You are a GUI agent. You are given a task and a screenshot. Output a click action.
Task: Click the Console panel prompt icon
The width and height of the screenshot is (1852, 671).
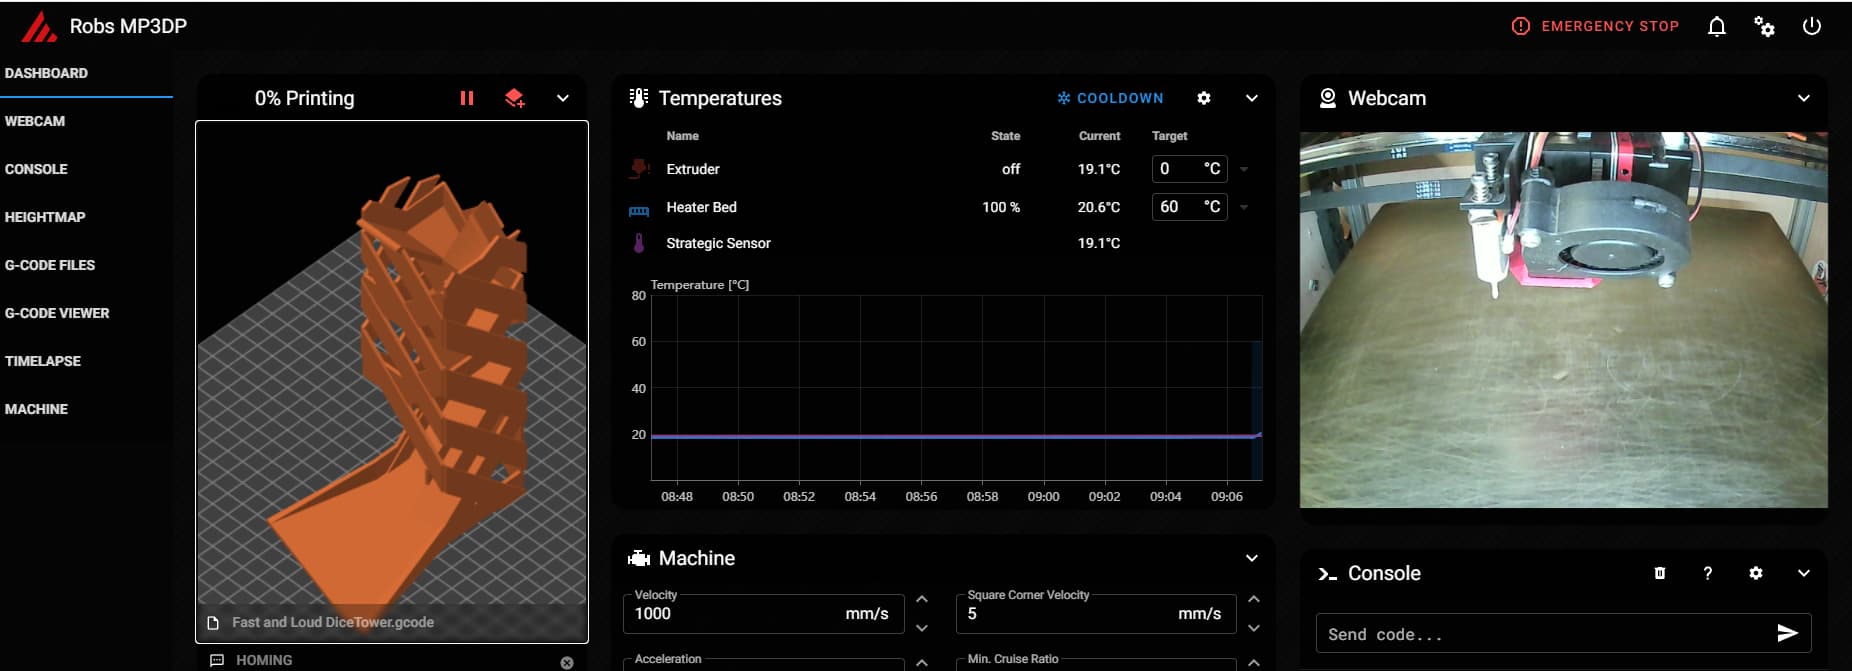[x=1327, y=574]
